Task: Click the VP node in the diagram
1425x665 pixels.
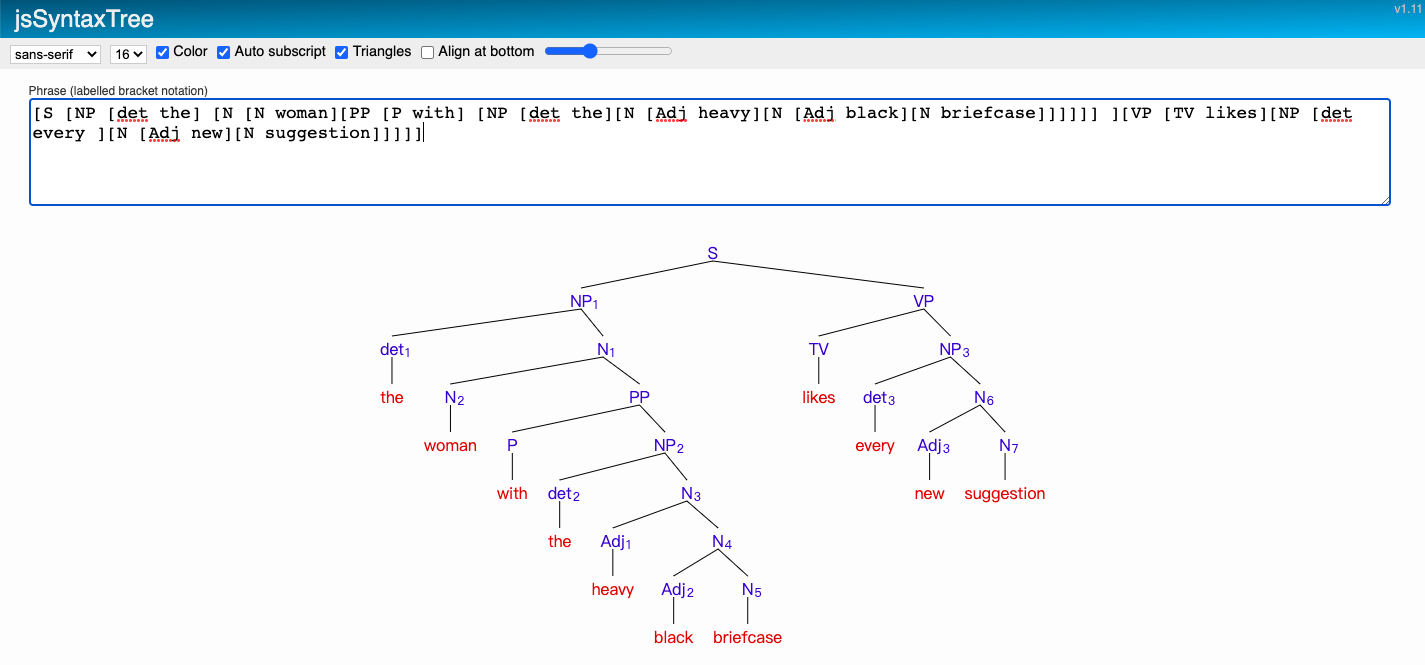Action: point(923,301)
